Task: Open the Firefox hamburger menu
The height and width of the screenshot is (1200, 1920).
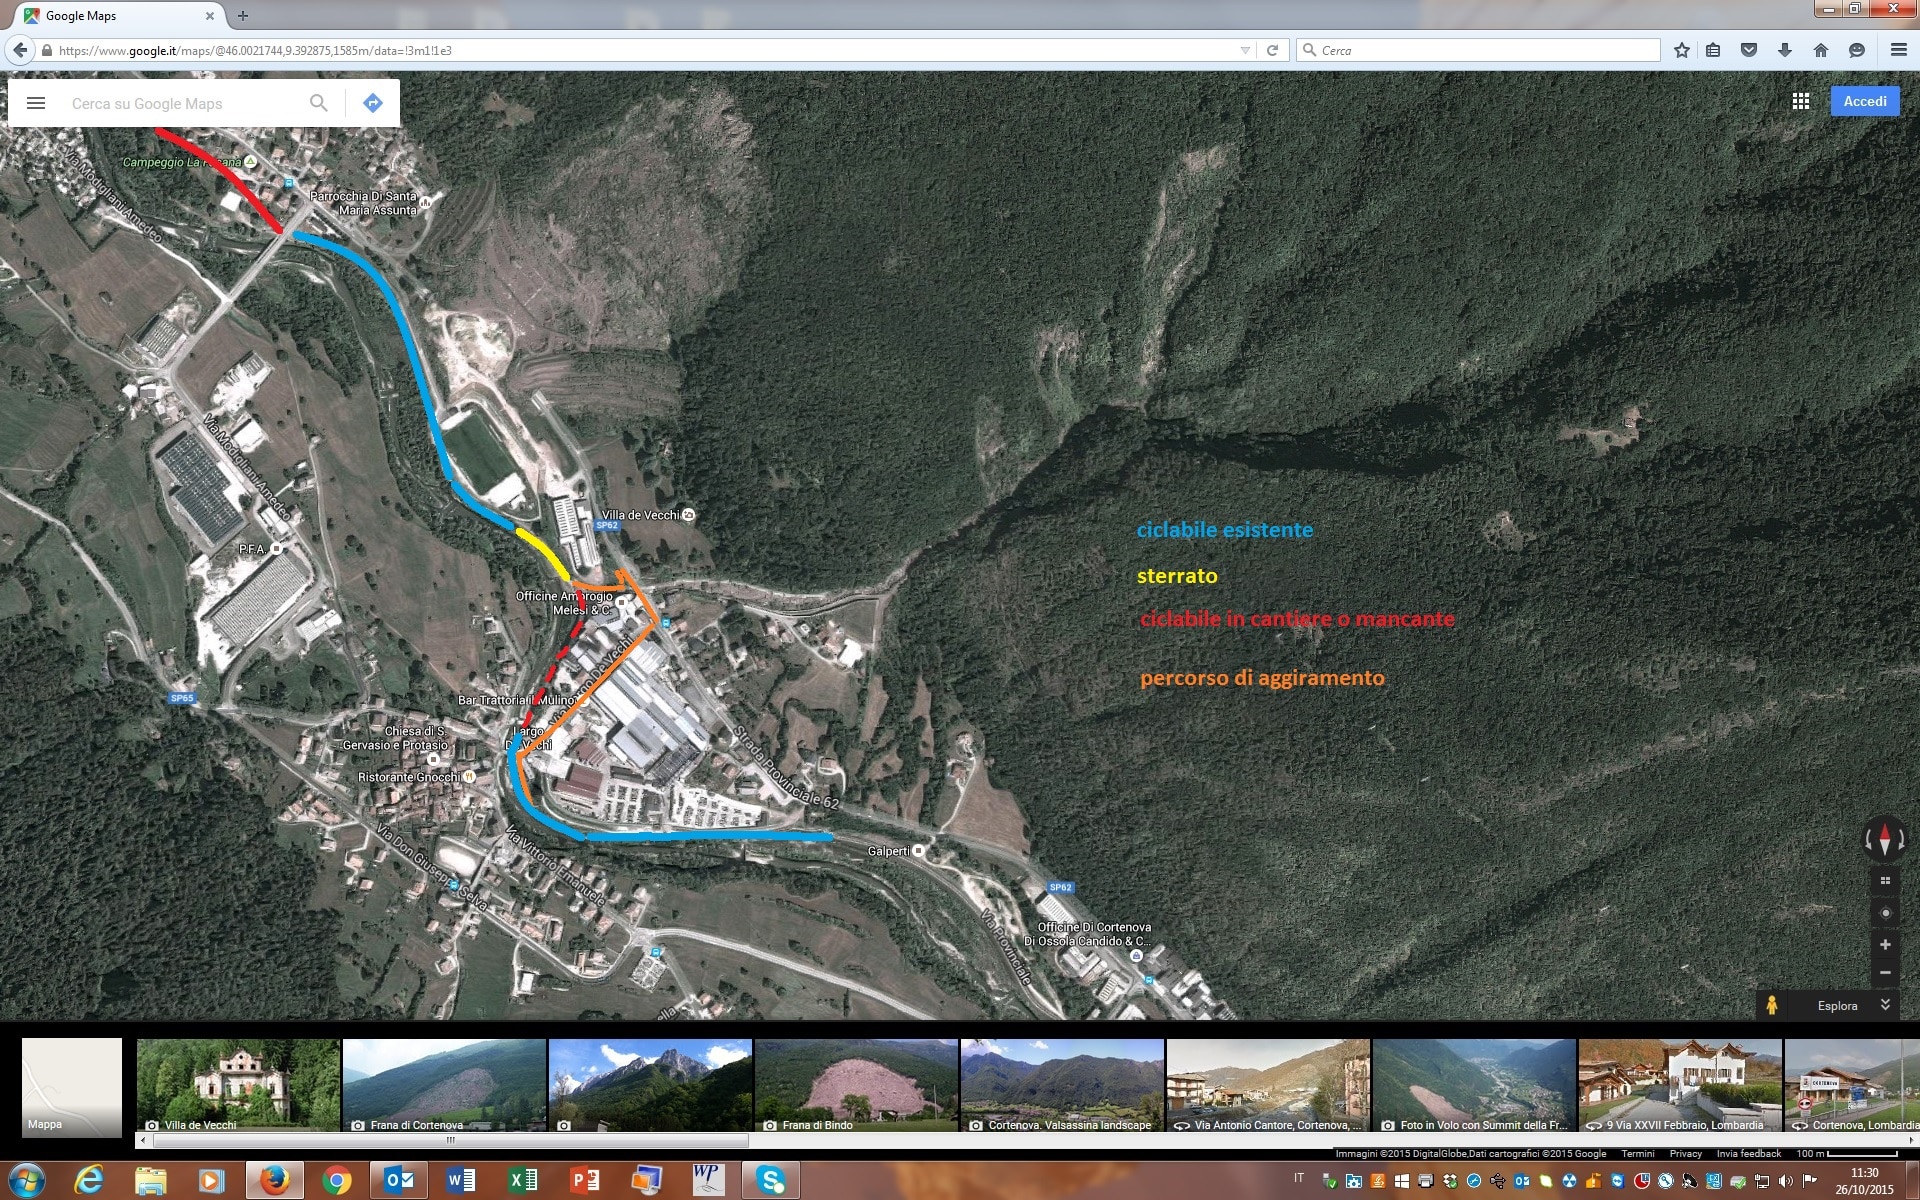Action: coord(1898,50)
